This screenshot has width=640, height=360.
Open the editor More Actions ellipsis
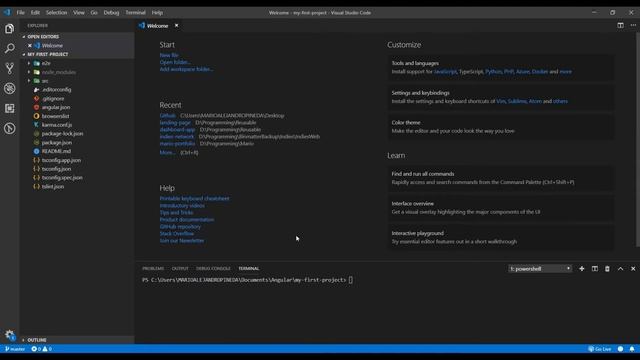tap(633, 25)
